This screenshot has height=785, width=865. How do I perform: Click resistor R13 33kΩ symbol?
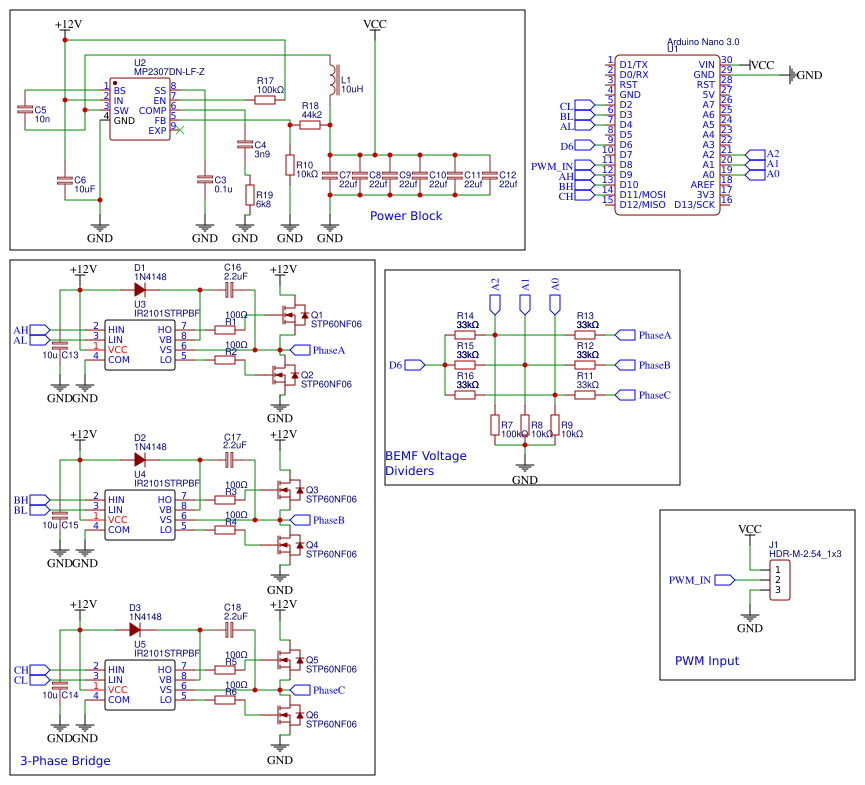pyautogui.click(x=585, y=335)
